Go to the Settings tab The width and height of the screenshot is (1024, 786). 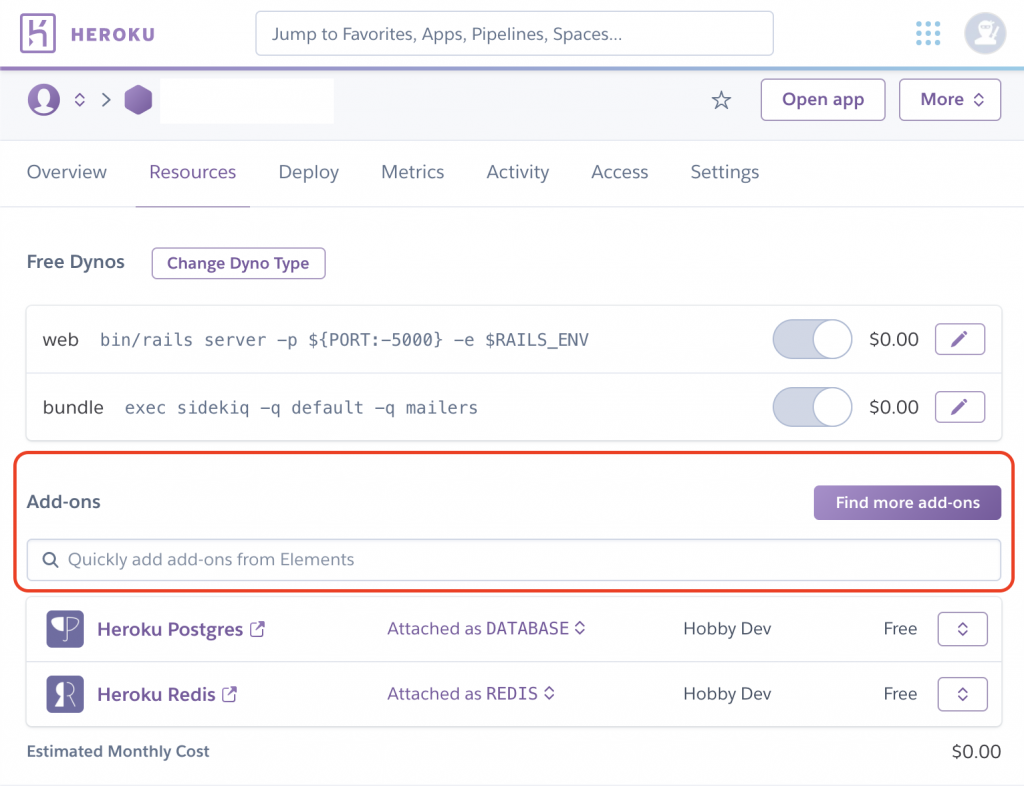[724, 172]
